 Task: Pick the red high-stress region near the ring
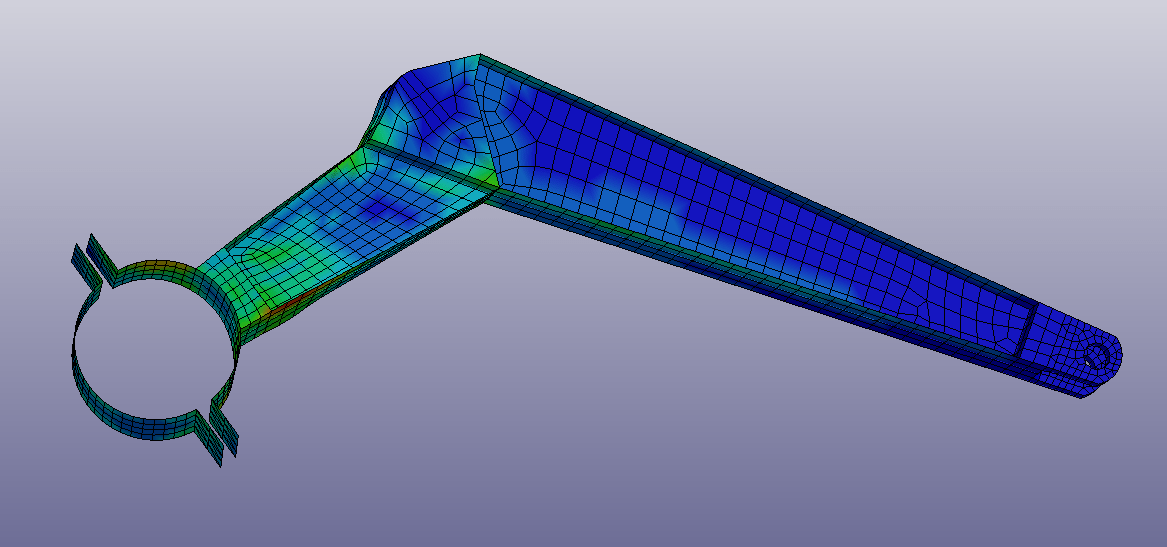point(297,303)
